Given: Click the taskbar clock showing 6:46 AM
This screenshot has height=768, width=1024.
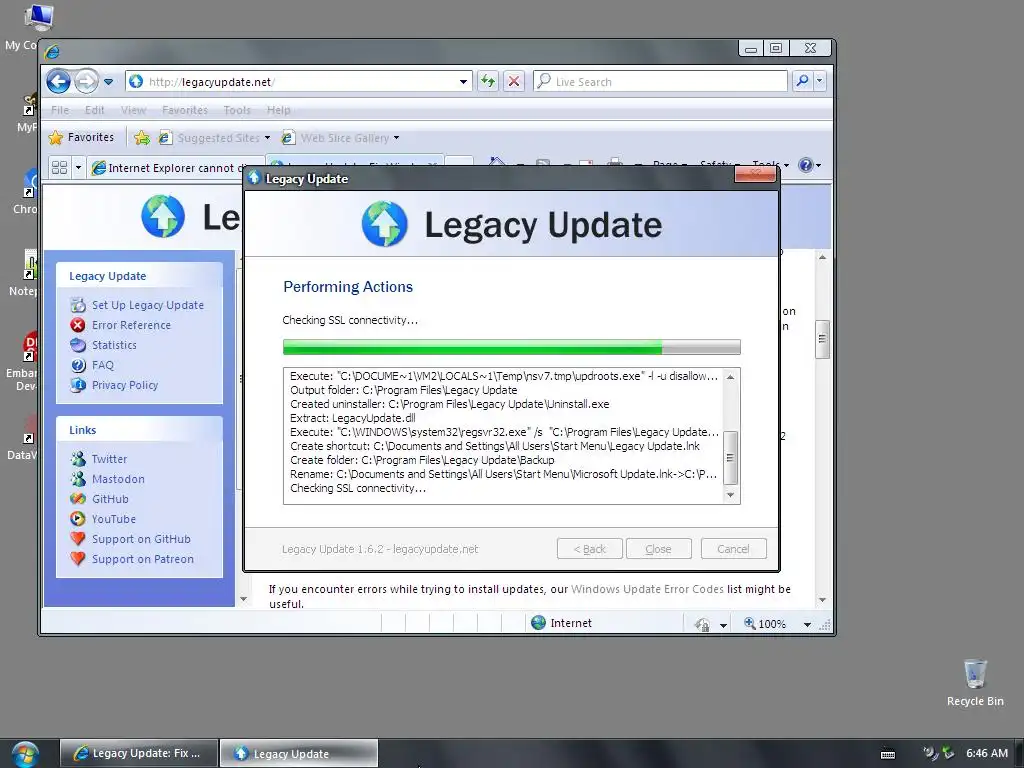Looking at the screenshot, I should coord(987,753).
